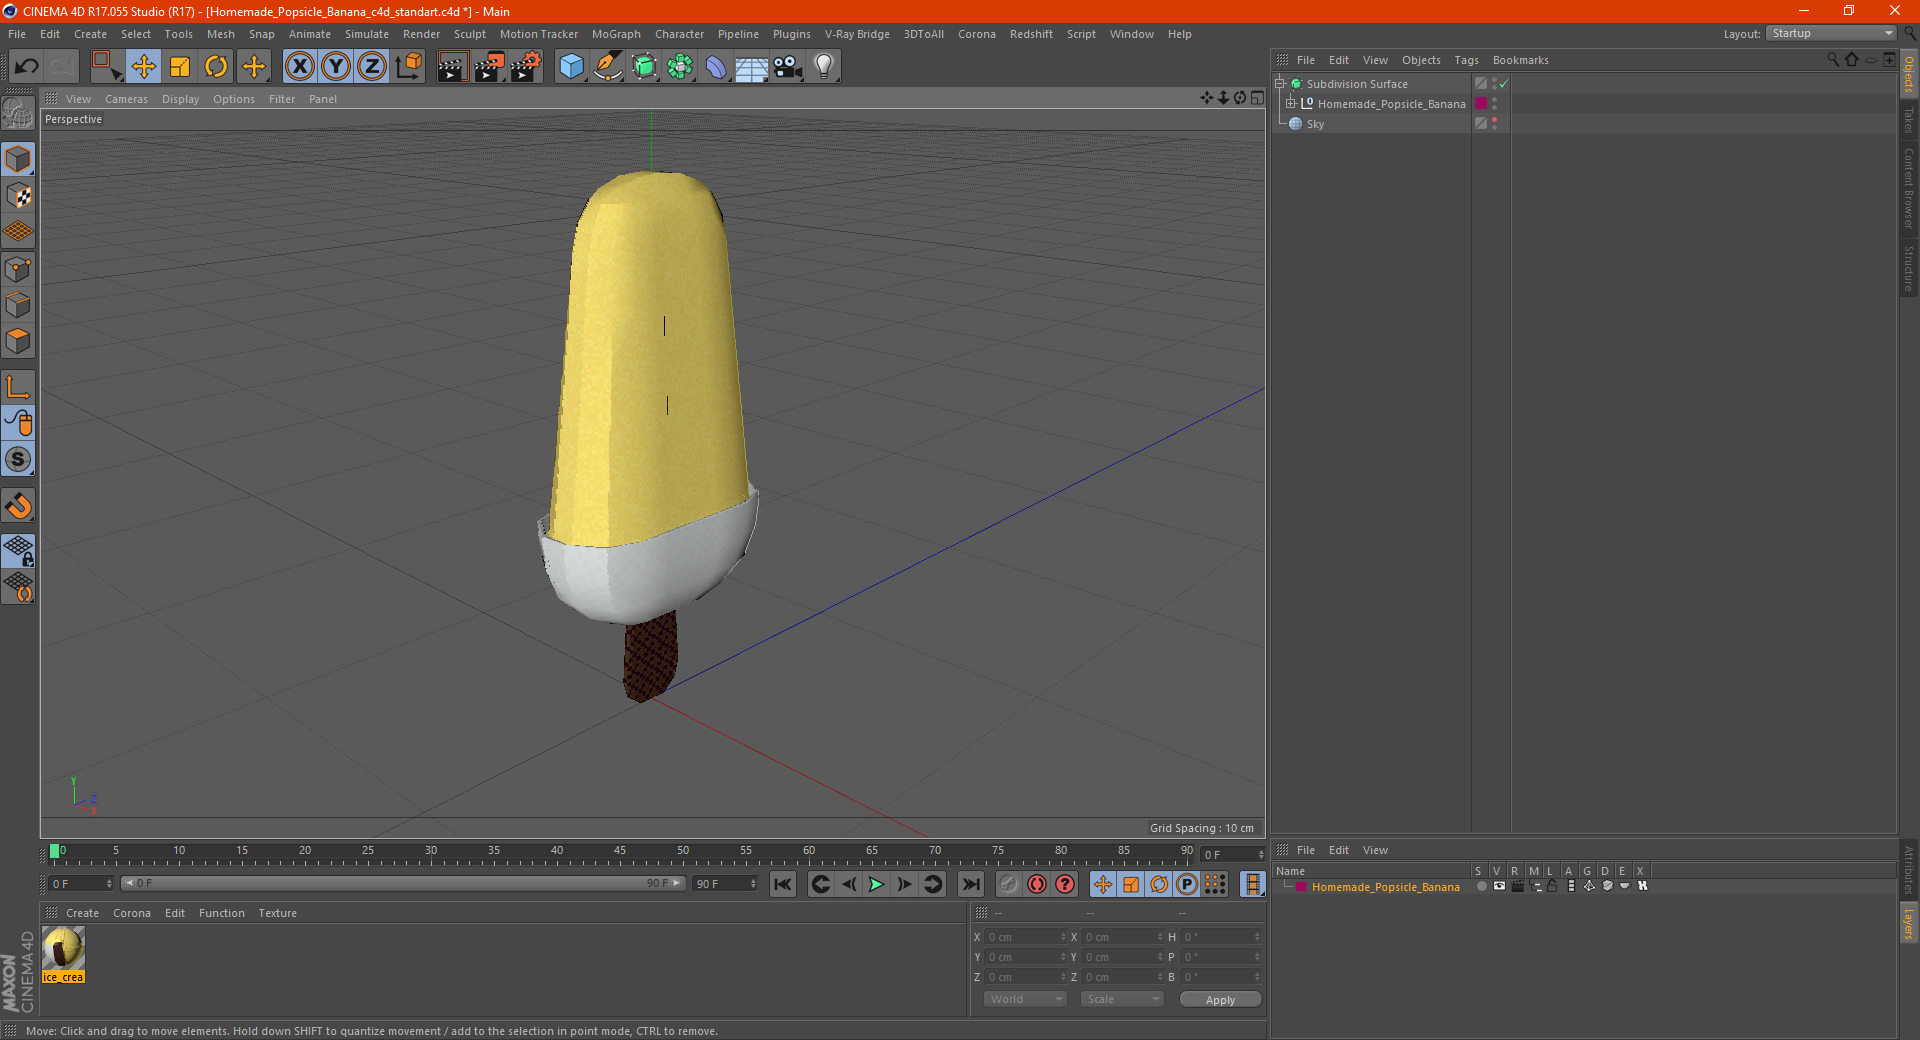Toggle Y axis lock
Image resolution: width=1920 pixels, height=1040 pixels.
[x=336, y=67]
